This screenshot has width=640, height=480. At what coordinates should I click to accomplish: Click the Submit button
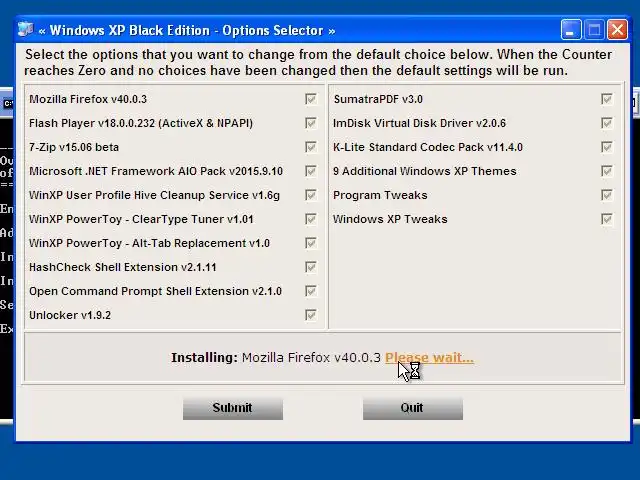click(233, 408)
